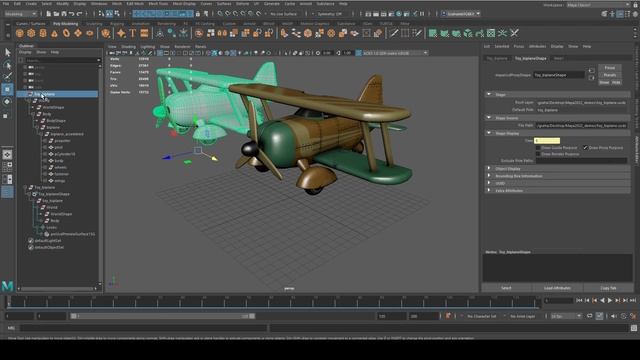Open the Workspace dropdown
This screenshot has height=360, width=640.
pyautogui.click(x=598, y=5)
